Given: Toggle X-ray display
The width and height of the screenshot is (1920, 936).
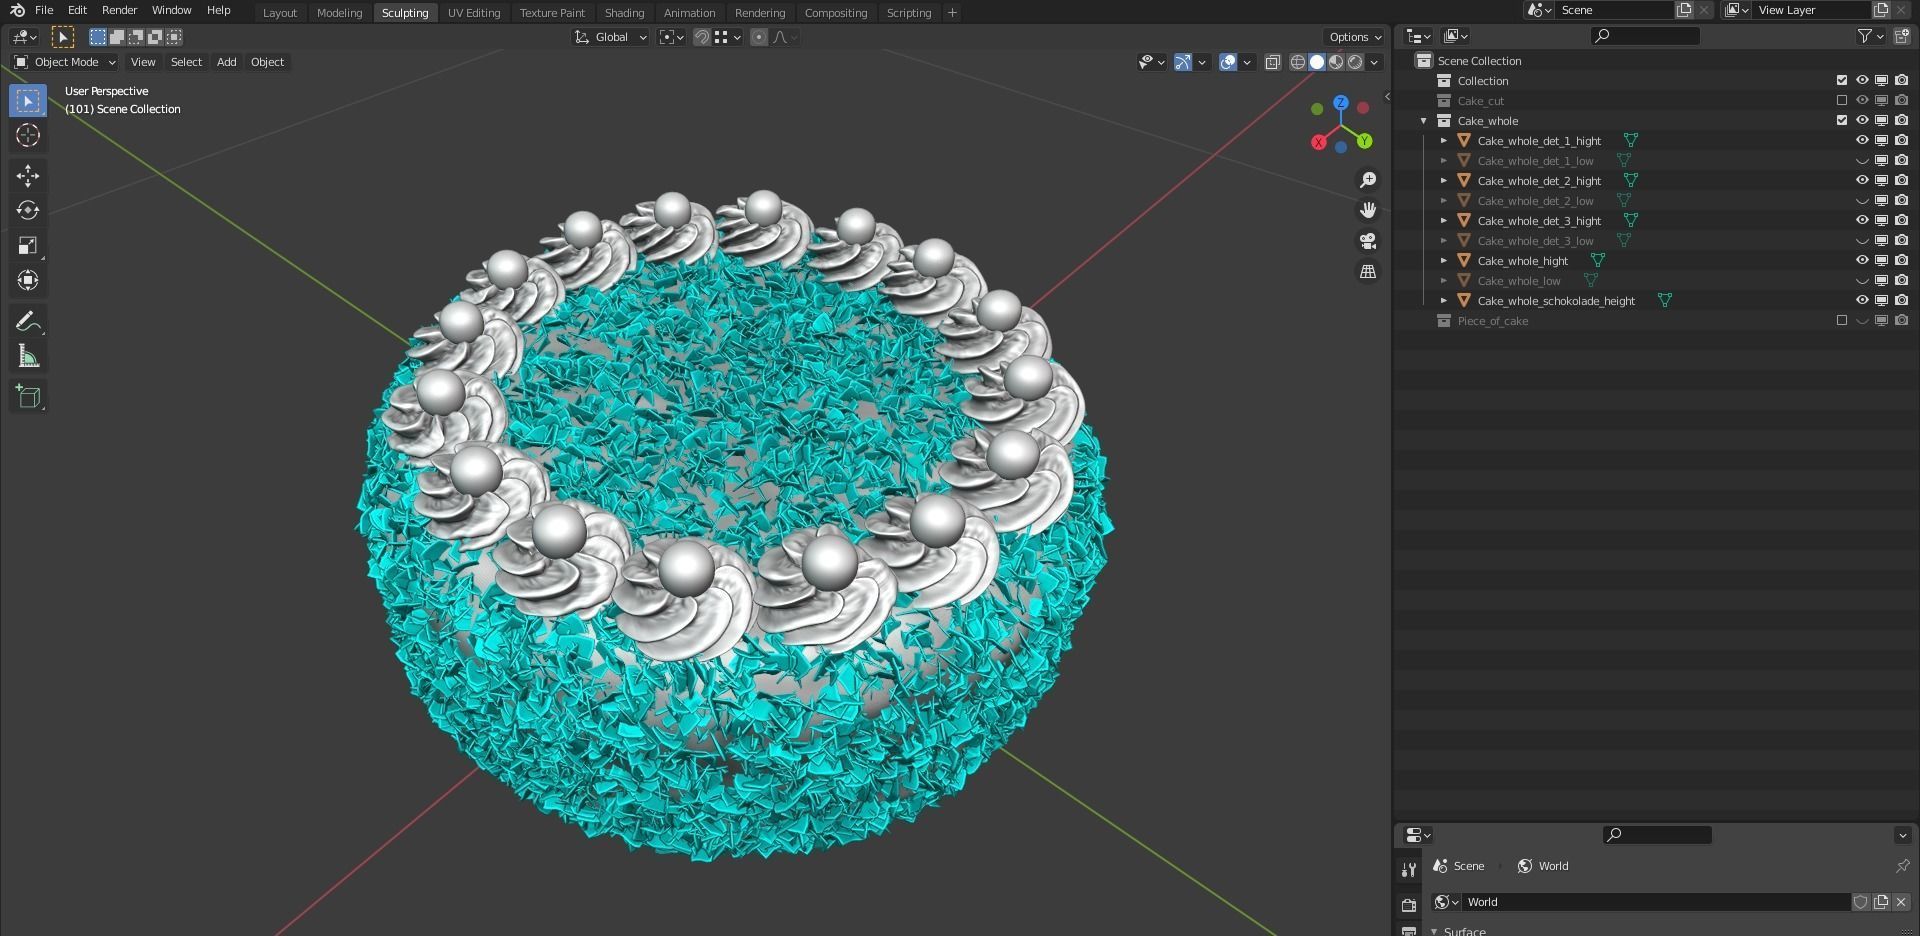Looking at the screenshot, I should [x=1272, y=62].
